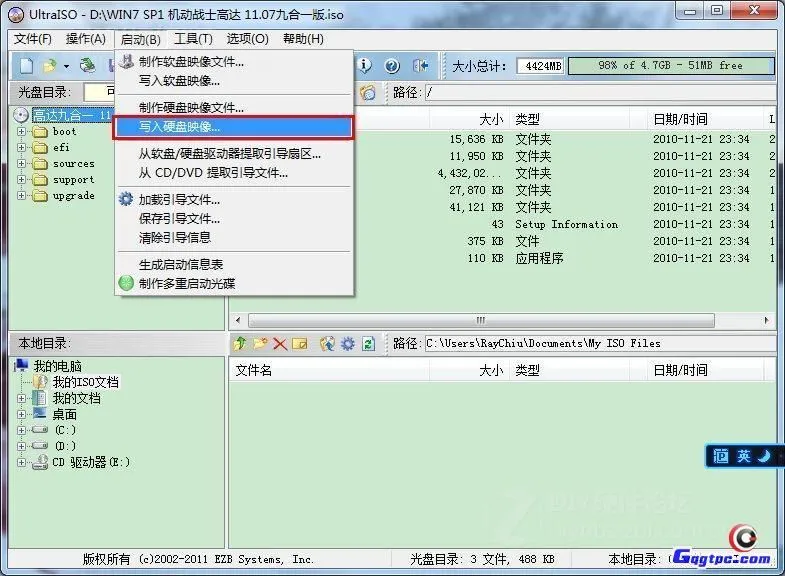Click the refresh icon in local toolbar
This screenshot has height=576, width=785.
coord(368,344)
